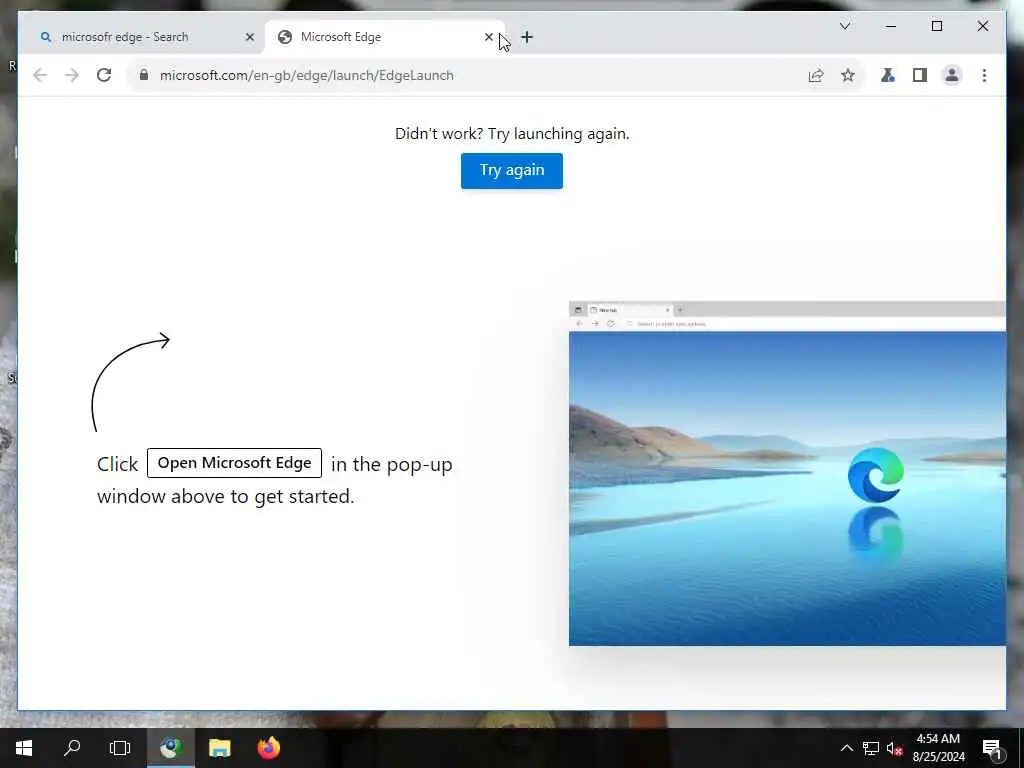Launch Firefox from the taskbar
1024x768 pixels.
[268, 748]
